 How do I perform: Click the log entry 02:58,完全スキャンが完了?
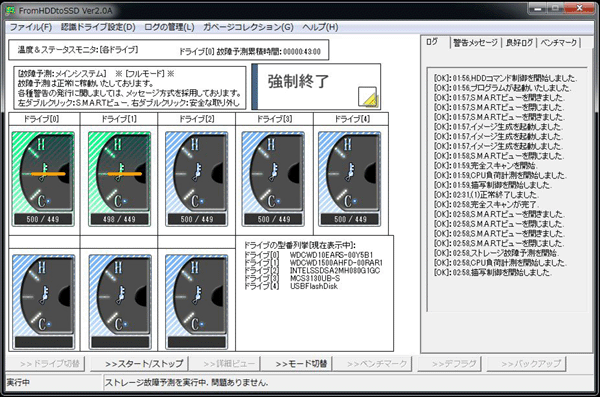(486, 204)
